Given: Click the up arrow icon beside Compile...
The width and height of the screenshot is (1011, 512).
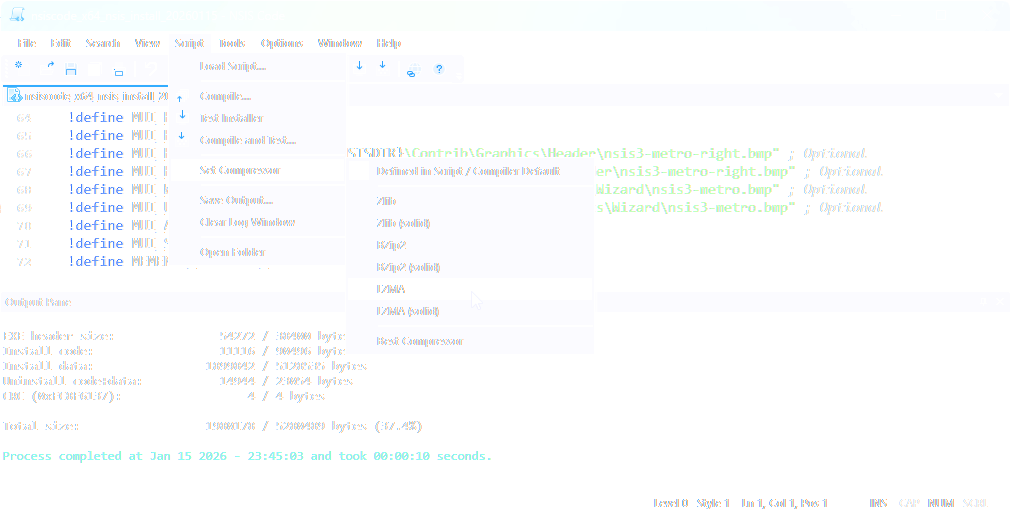Looking at the screenshot, I should pos(180,99).
